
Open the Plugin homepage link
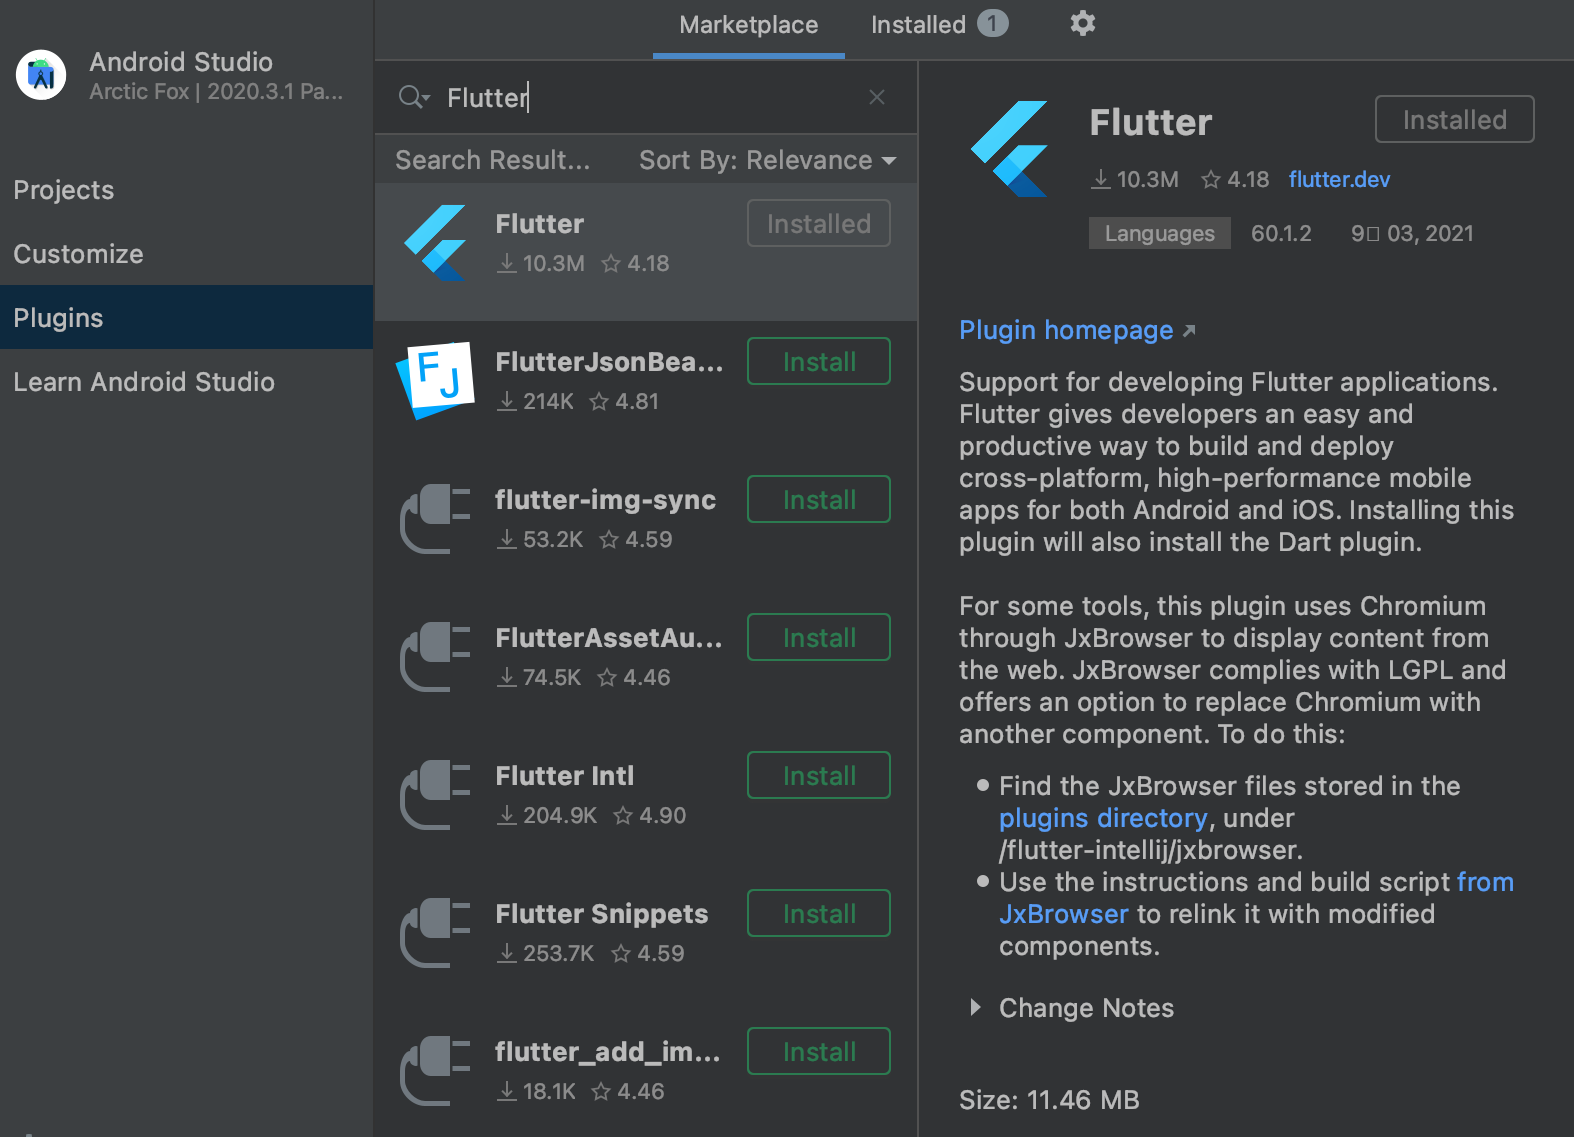(1077, 330)
